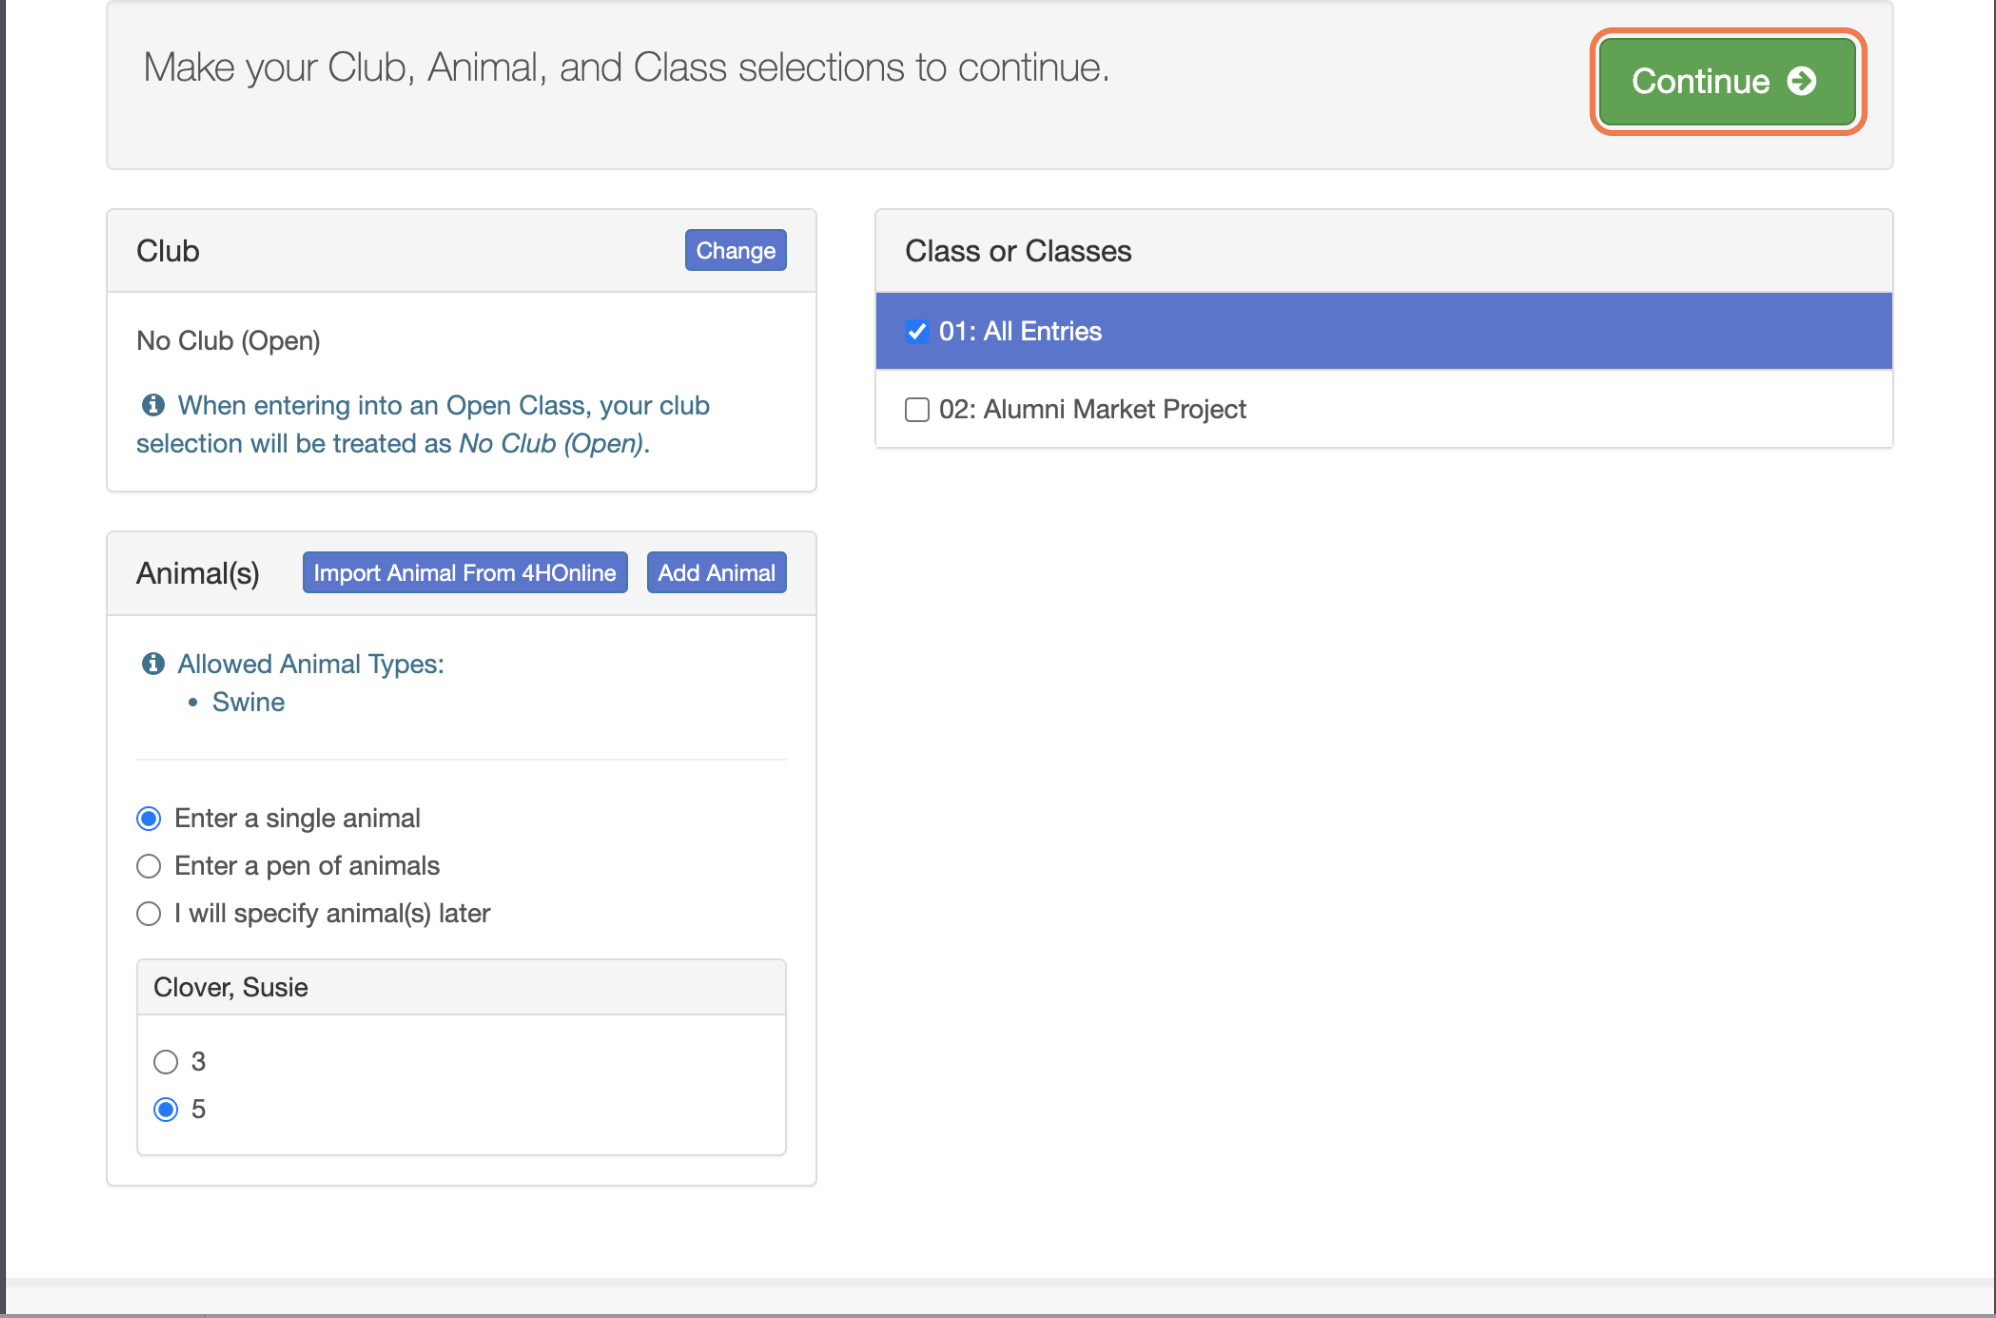This screenshot has width=1996, height=1318.
Task: Click the info icon beside Allowed Animal Types
Action: pos(153,663)
